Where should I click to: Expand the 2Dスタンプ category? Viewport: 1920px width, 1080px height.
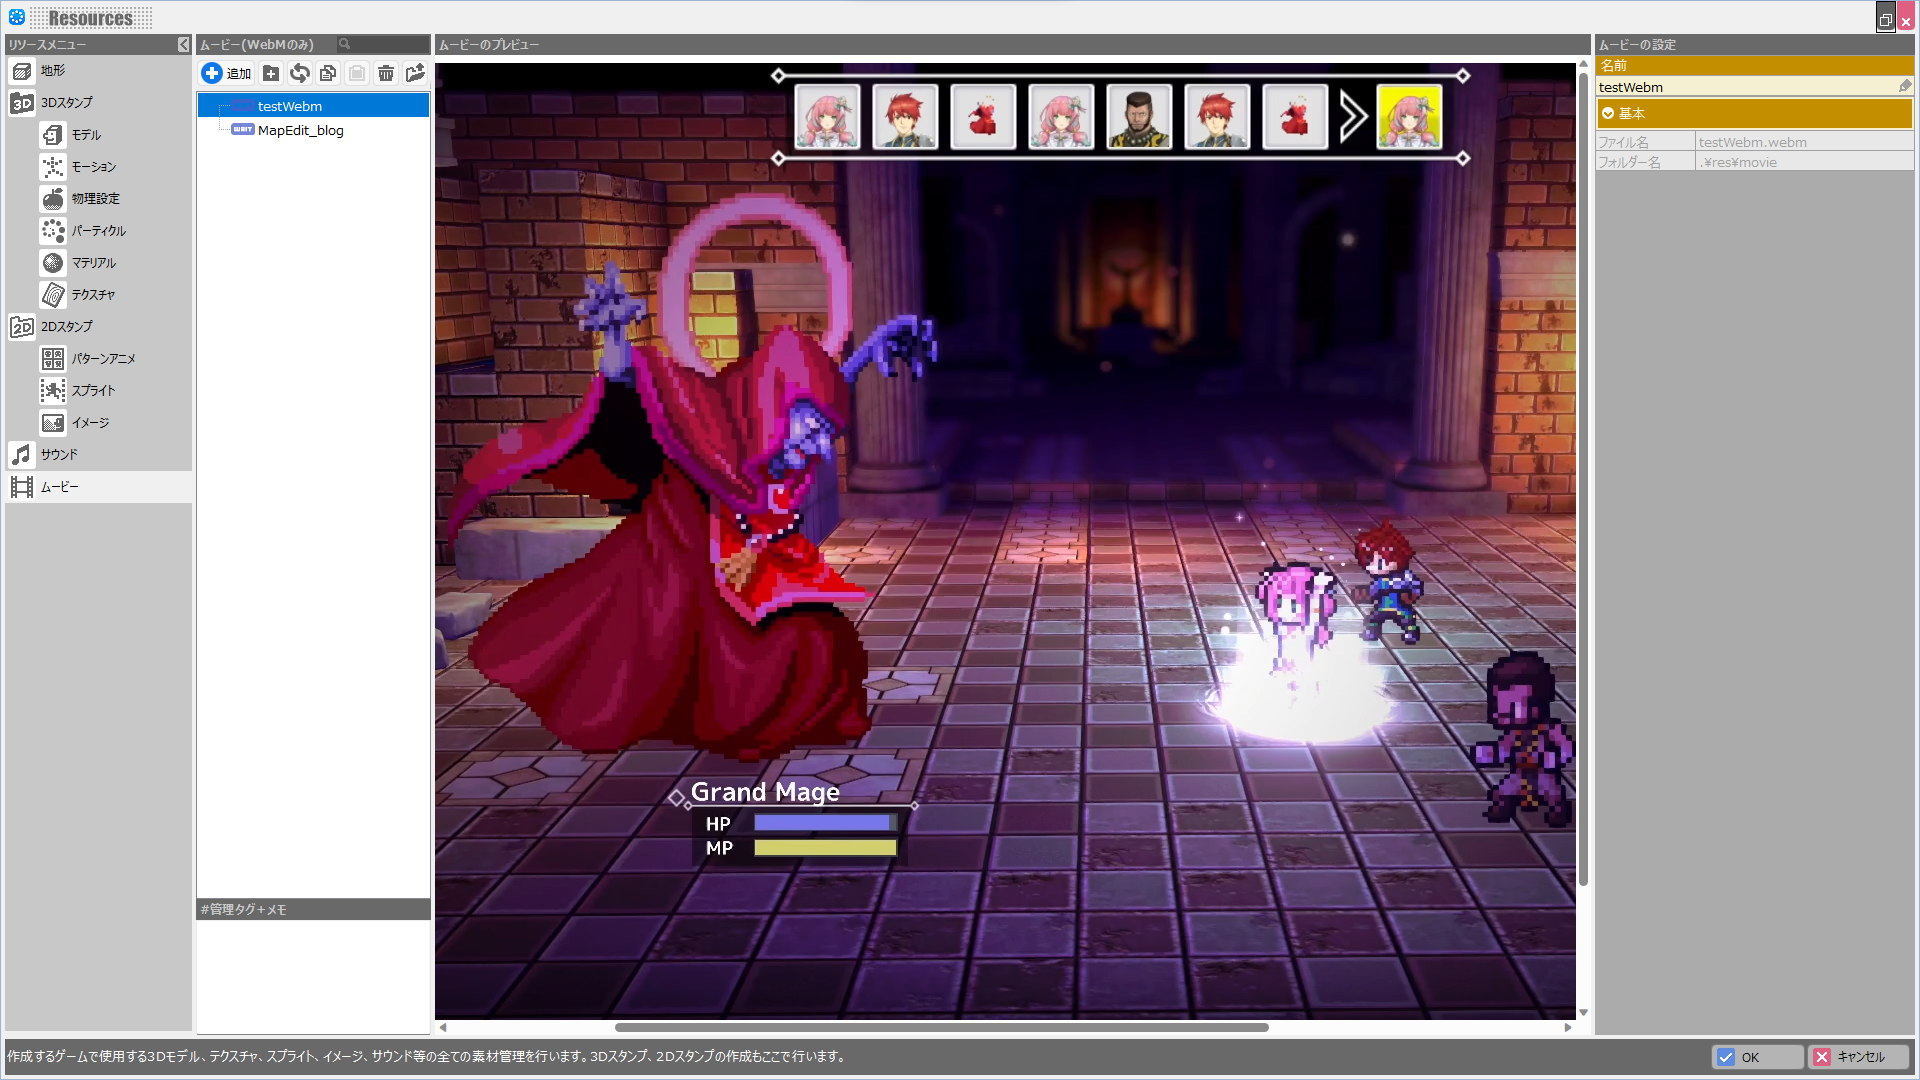[66, 327]
